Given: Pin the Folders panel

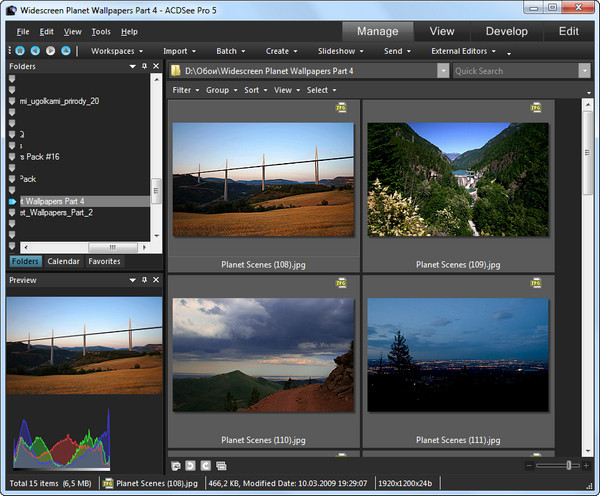Looking at the screenshot, I should (x=144, y=66).
